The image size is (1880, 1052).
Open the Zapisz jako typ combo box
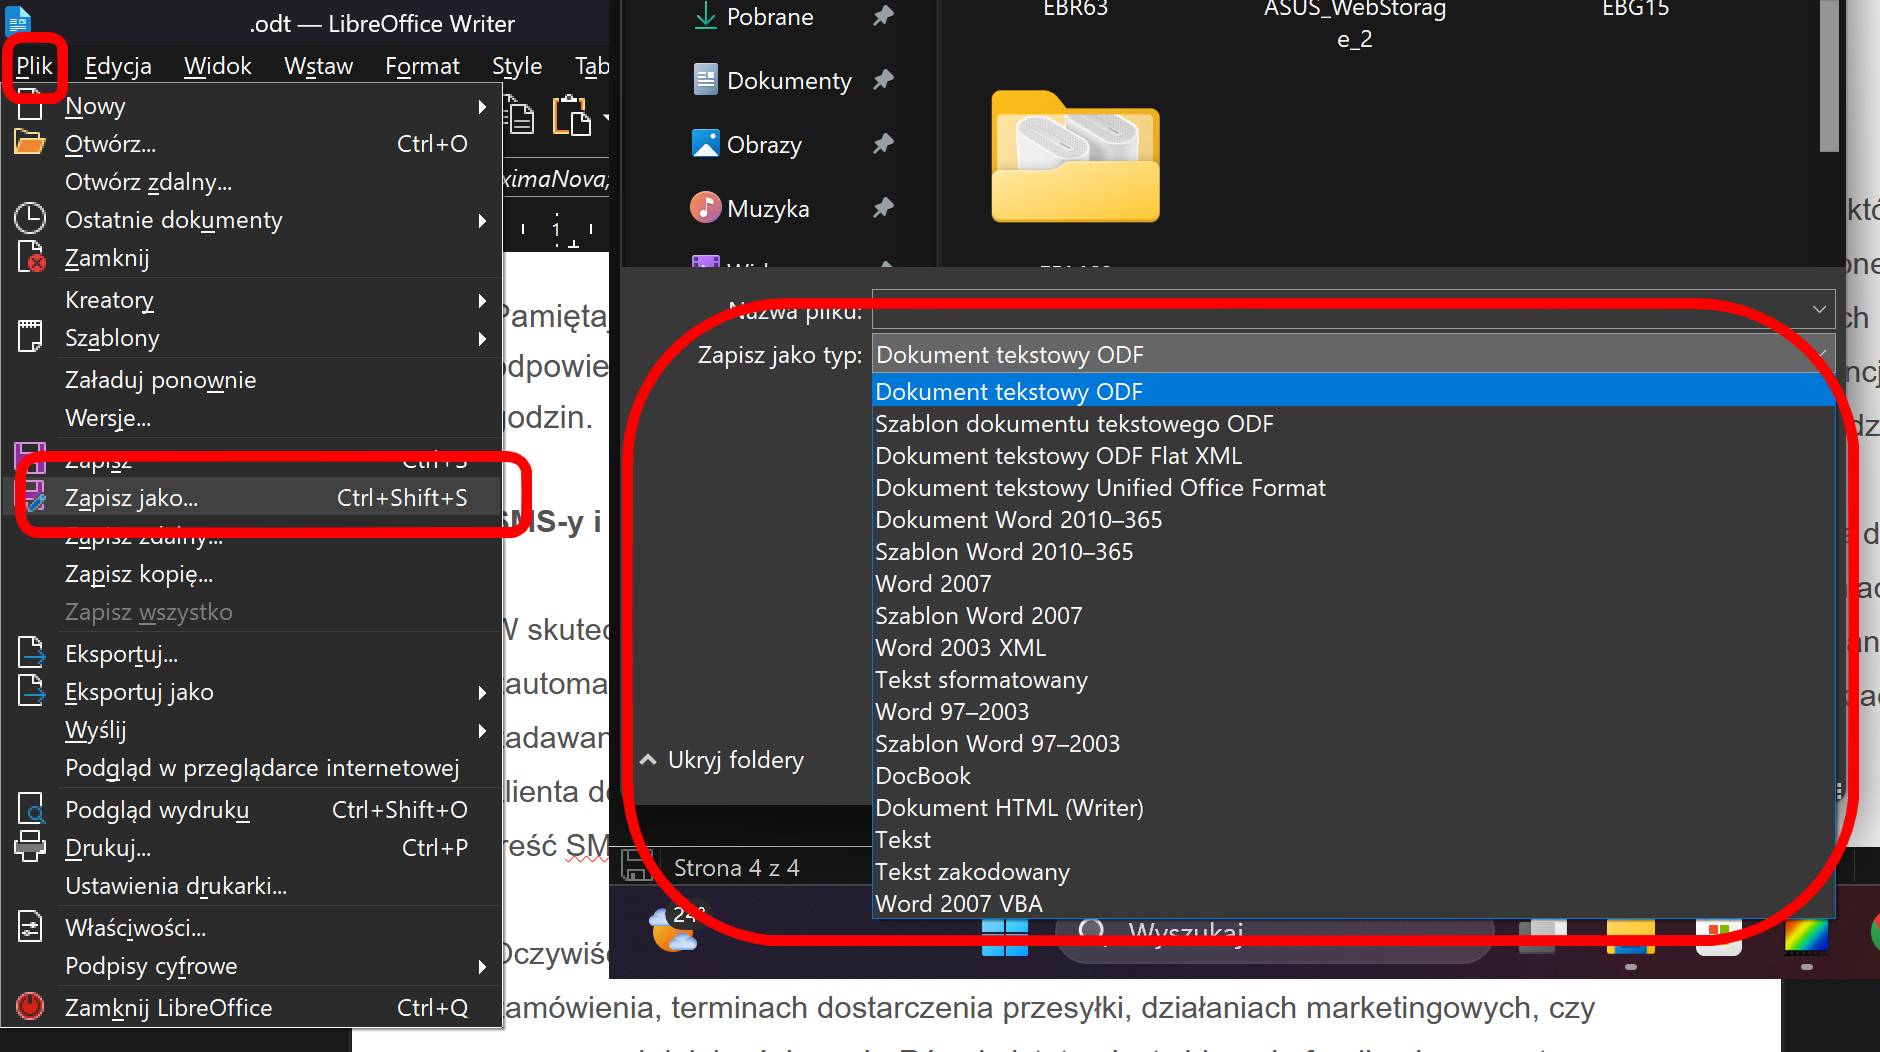[x=1353, y=354]
